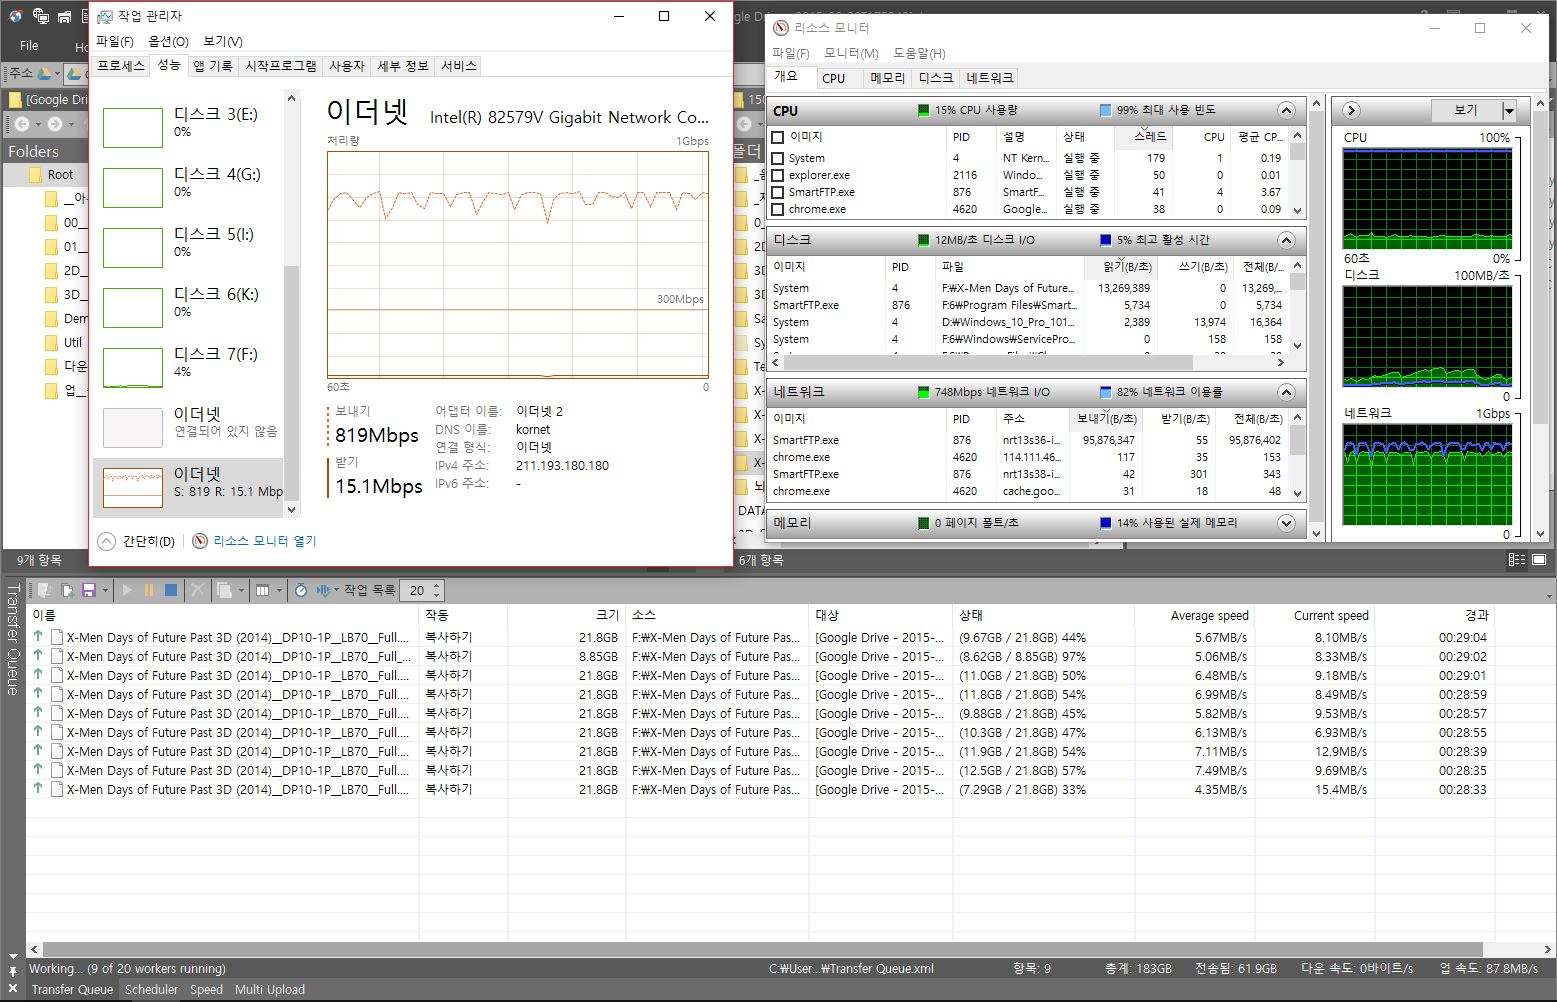Switch to the Multi Upload bottom tab

click(270, 990)
